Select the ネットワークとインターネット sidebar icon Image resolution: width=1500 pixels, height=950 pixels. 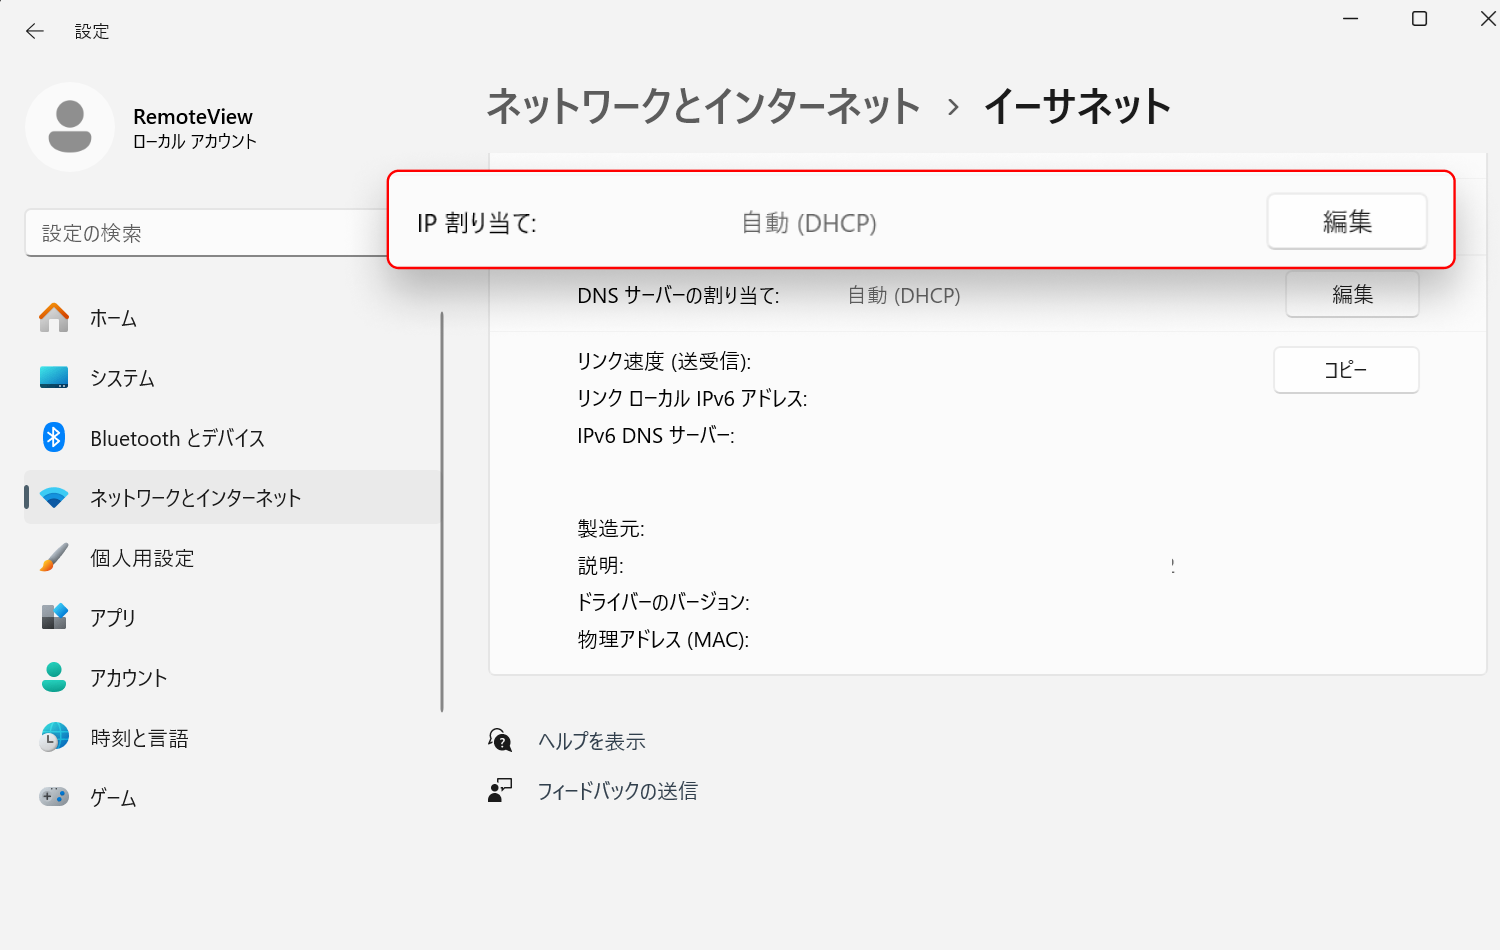pyautogui.click(x=52, y=497)
